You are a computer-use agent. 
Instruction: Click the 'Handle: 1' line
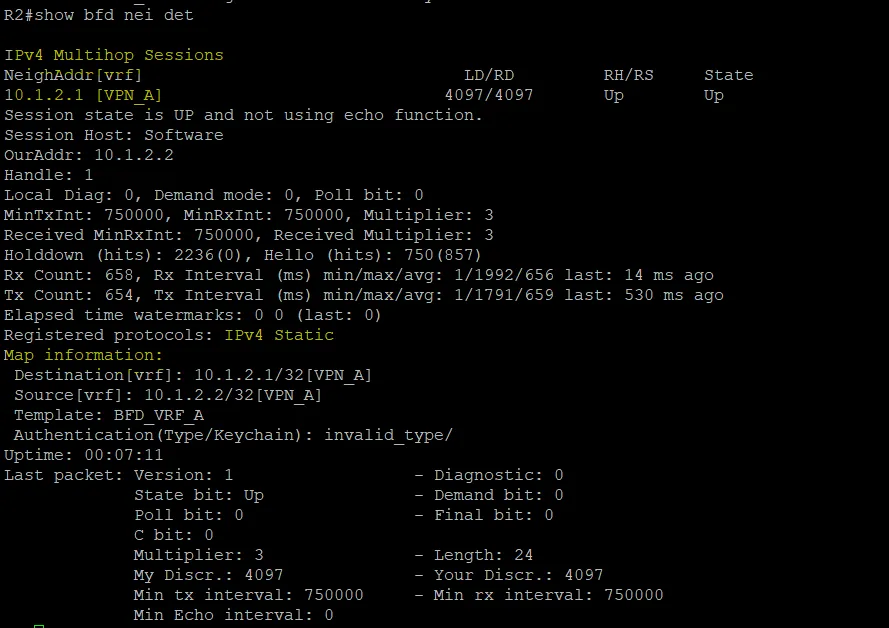(x=48, y=175)
